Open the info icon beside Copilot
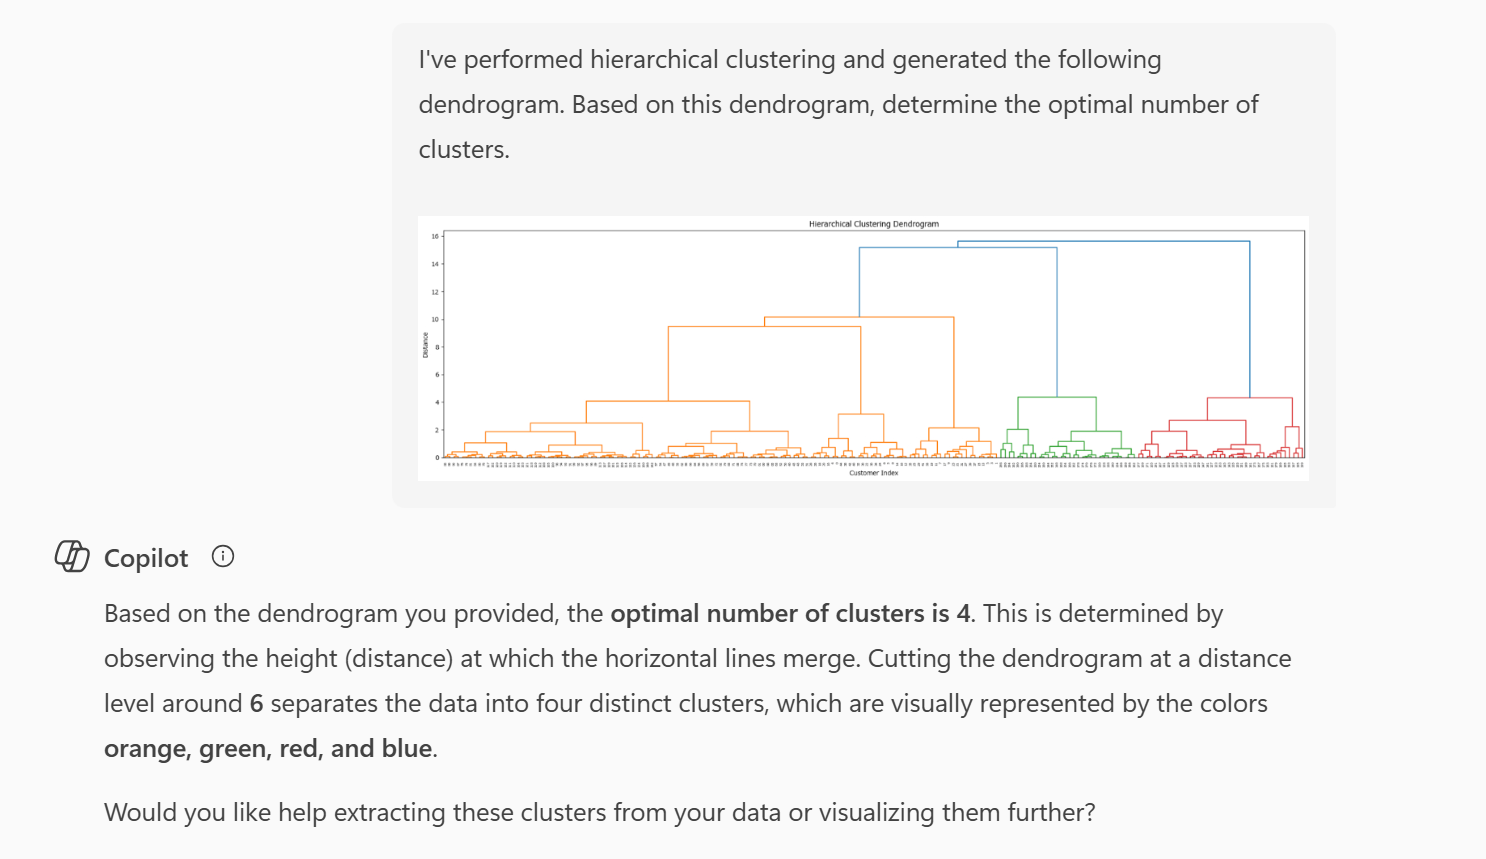Screen dimensions: 1486x859 coord(223,556)
